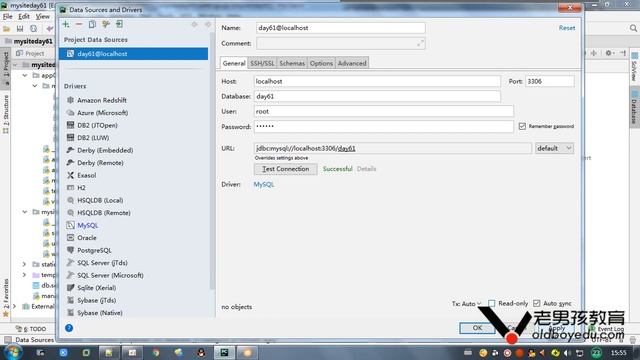Collapse the mysiteday61 project tree root
640x360 pixels.
coord(15,65)
